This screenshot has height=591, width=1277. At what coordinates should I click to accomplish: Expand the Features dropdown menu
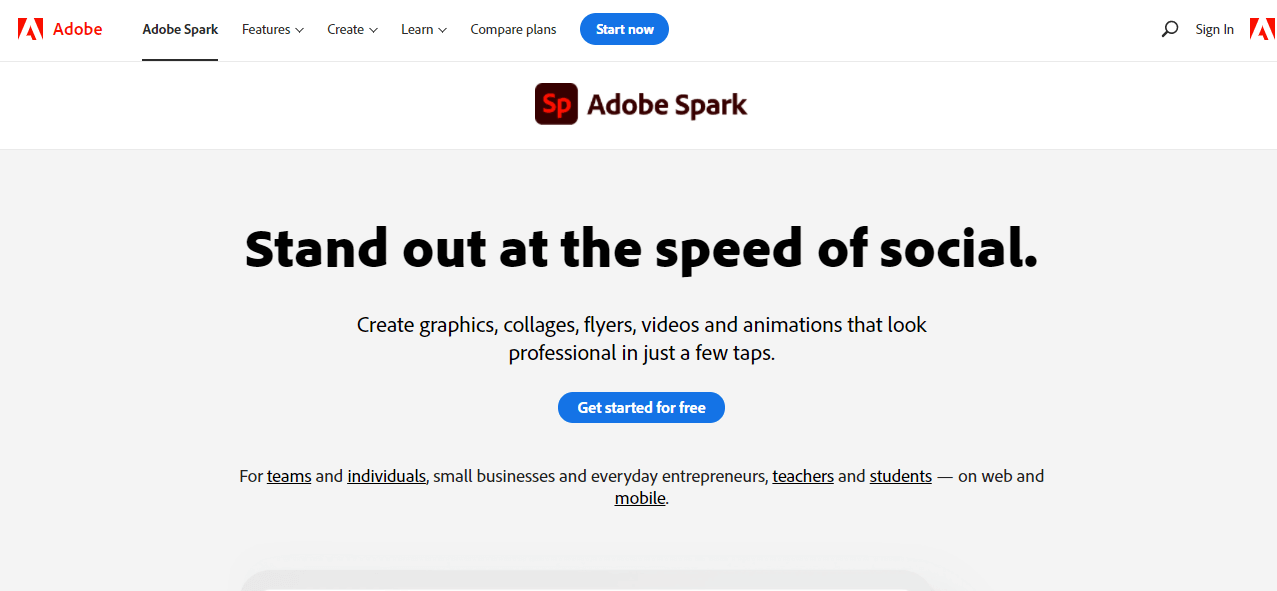pos(272,29)
